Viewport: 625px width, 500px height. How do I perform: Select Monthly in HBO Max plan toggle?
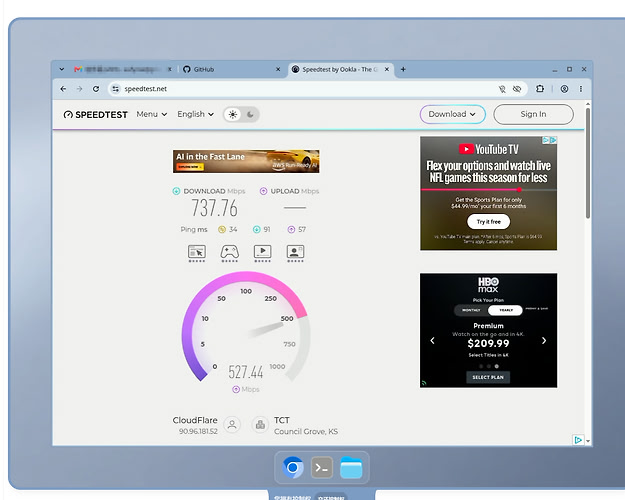471,310
